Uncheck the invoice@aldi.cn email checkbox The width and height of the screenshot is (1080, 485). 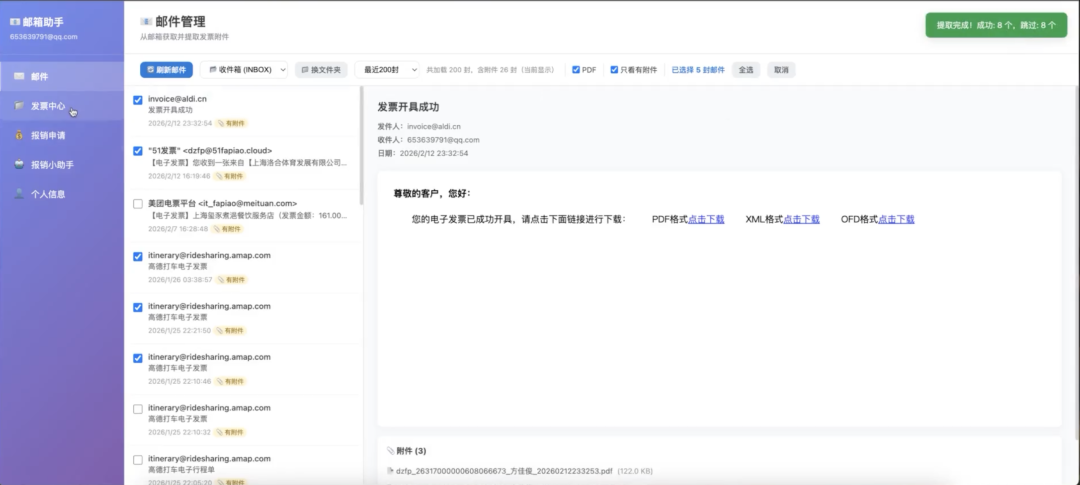point(138,100)
